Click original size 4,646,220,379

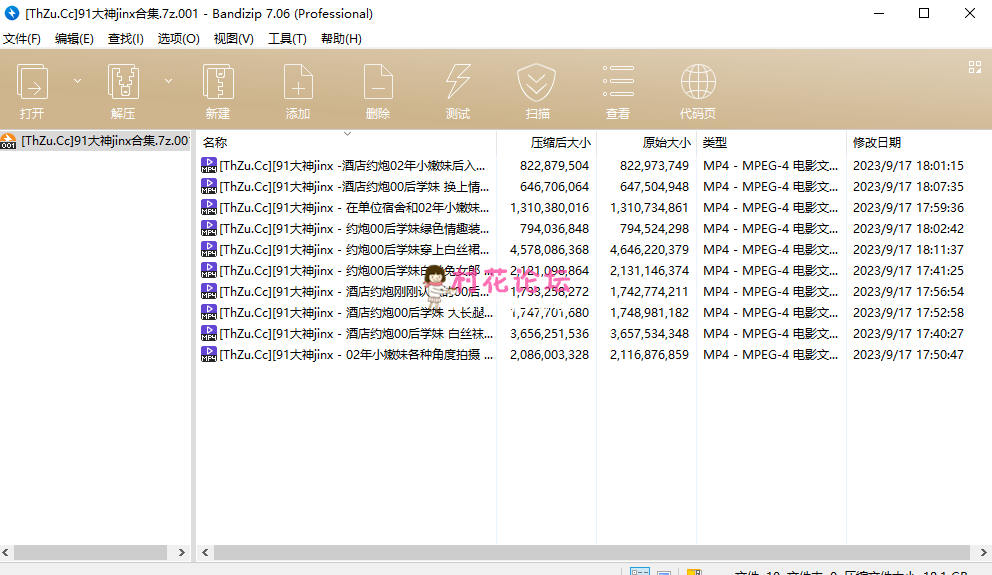pyautogui.click(x=649, y=249)
